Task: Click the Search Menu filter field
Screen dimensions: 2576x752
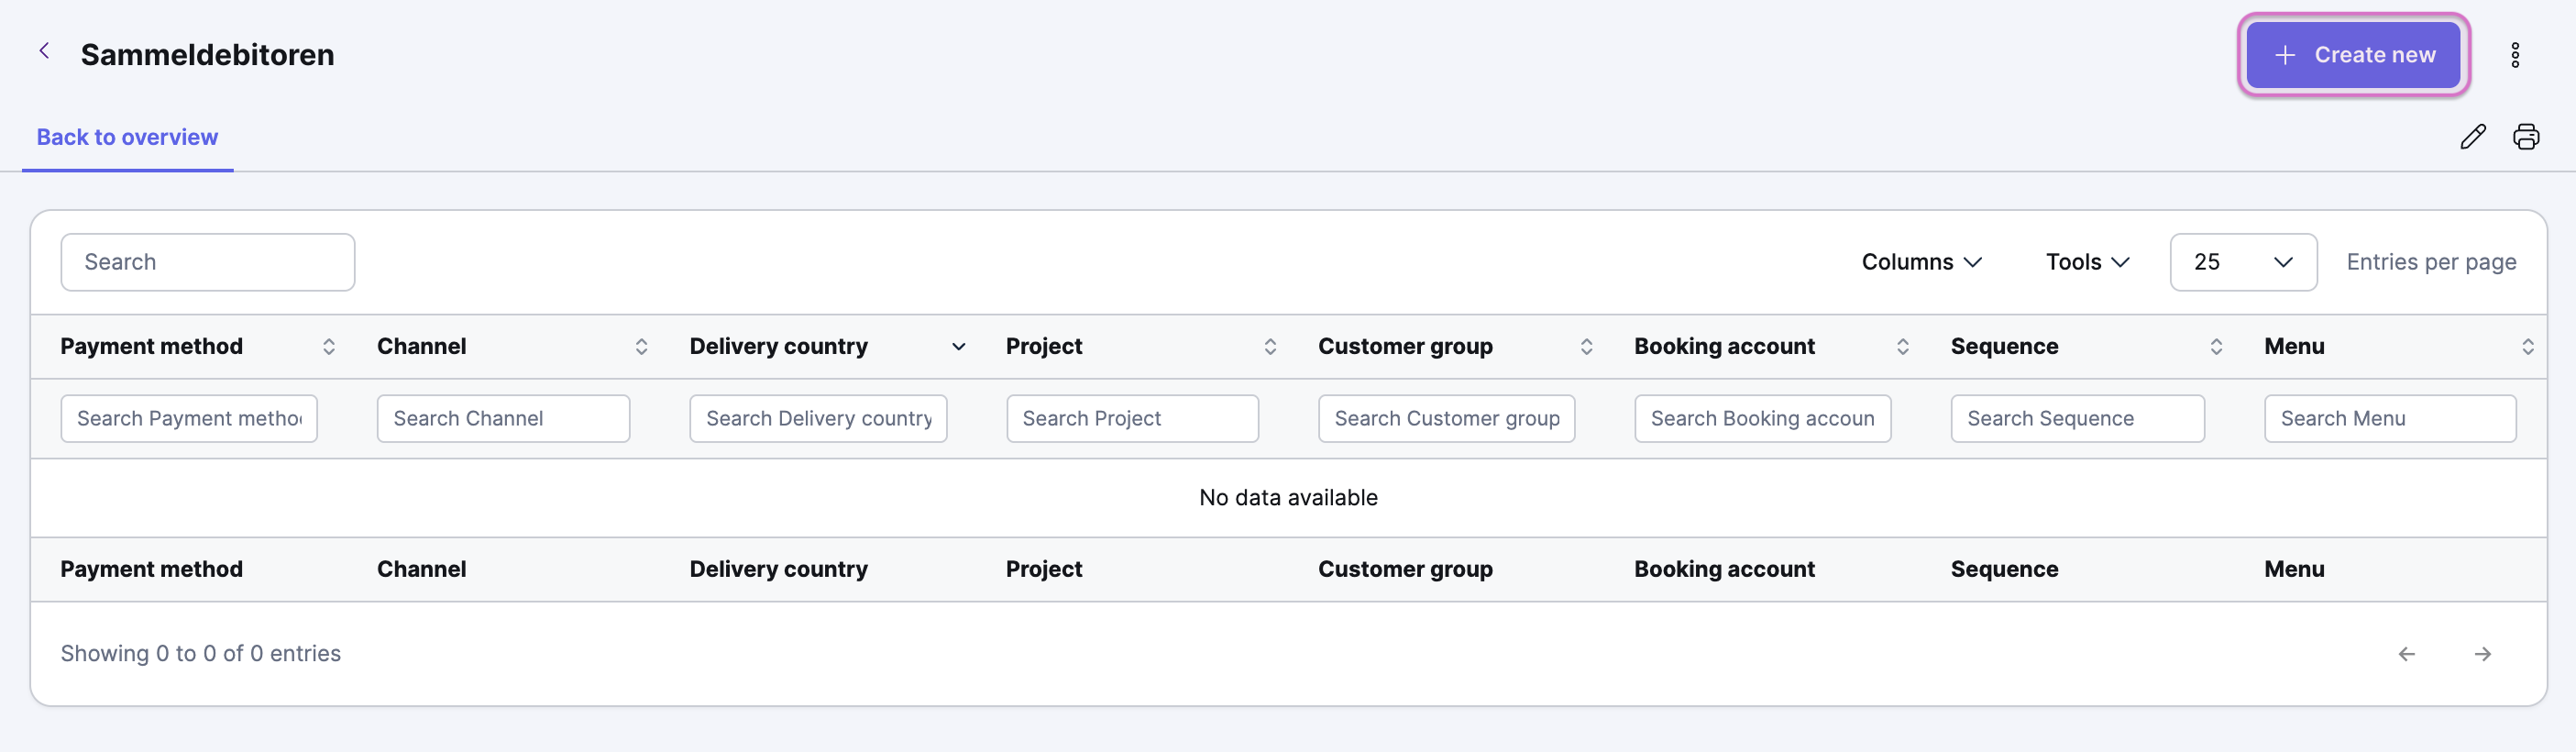Action: pos(2390,419)
